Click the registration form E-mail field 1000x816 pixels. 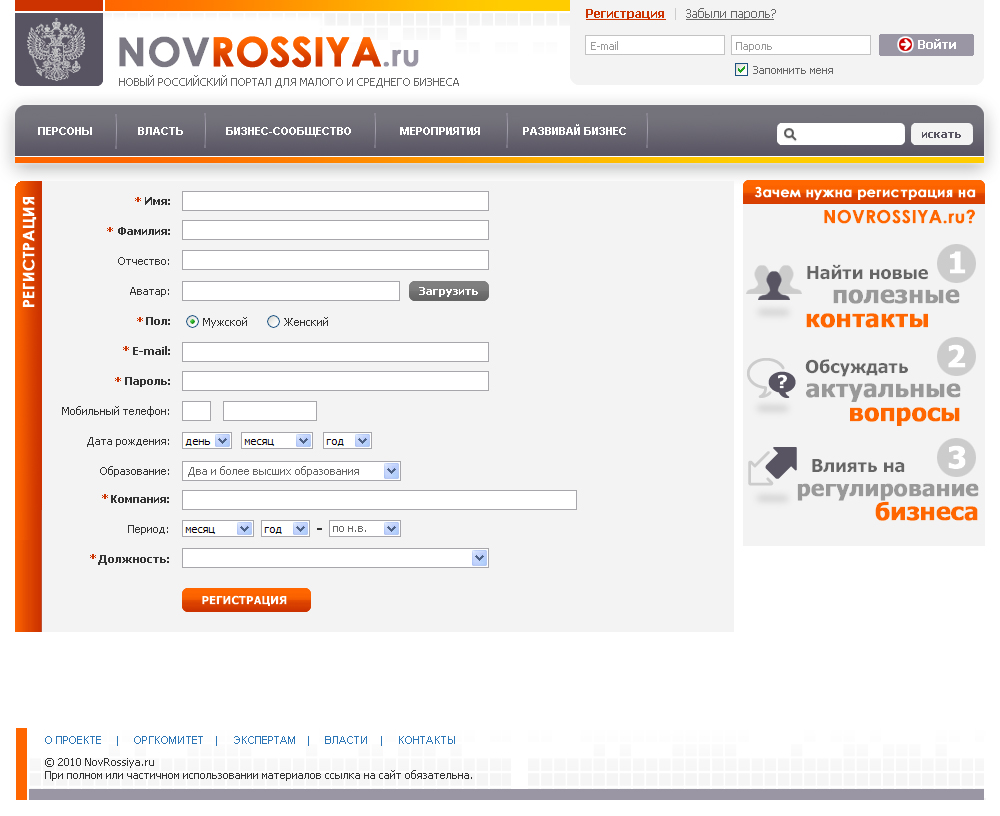pos(335,352)
